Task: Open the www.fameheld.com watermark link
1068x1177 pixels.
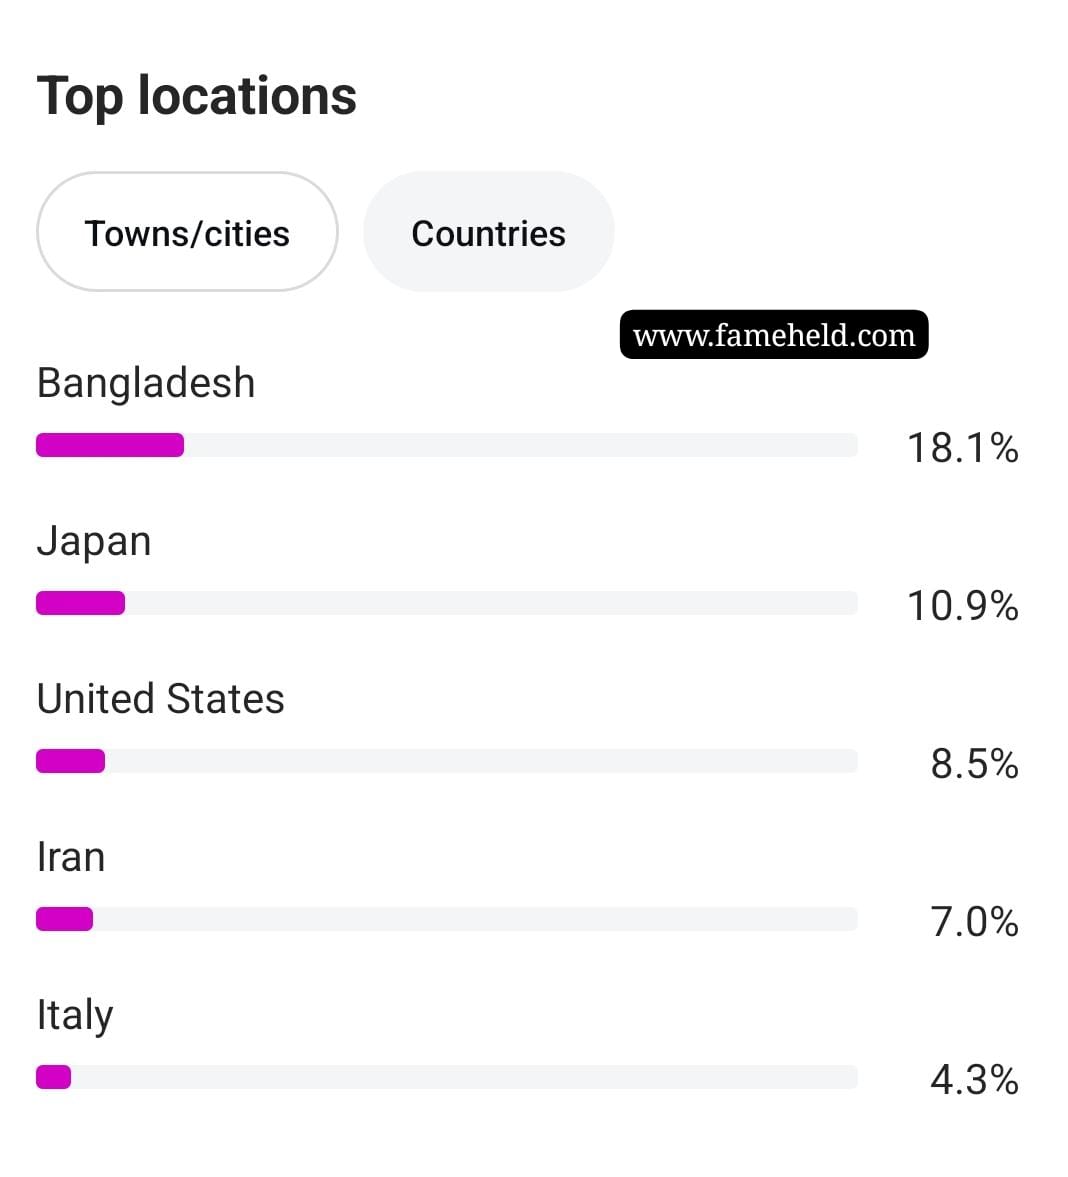Action: (774, 335)
